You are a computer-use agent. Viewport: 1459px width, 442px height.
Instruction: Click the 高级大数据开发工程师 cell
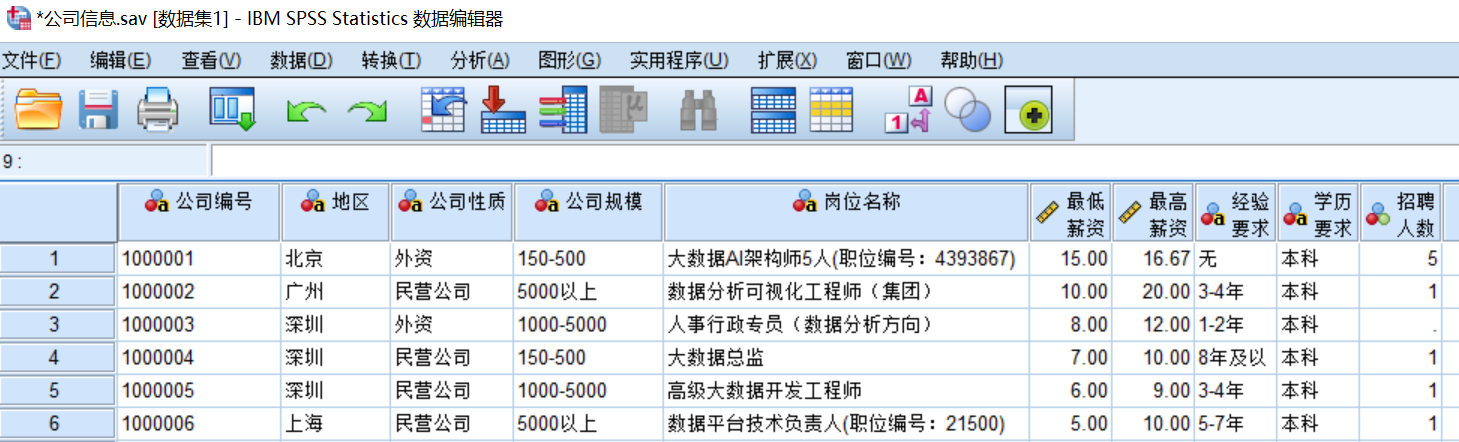click(847, 391)
